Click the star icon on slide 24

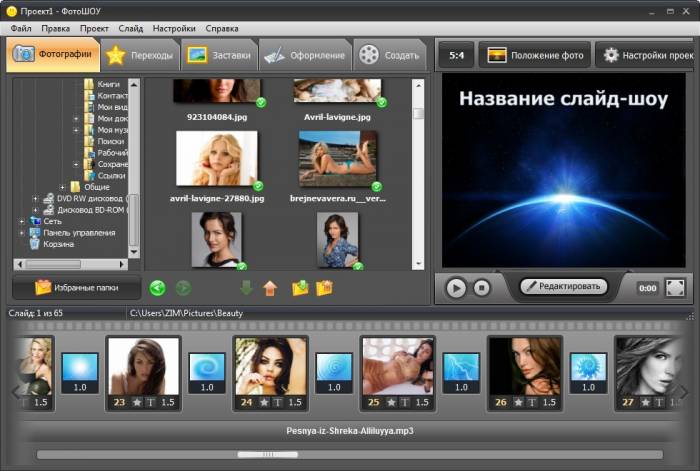(264, 402)
